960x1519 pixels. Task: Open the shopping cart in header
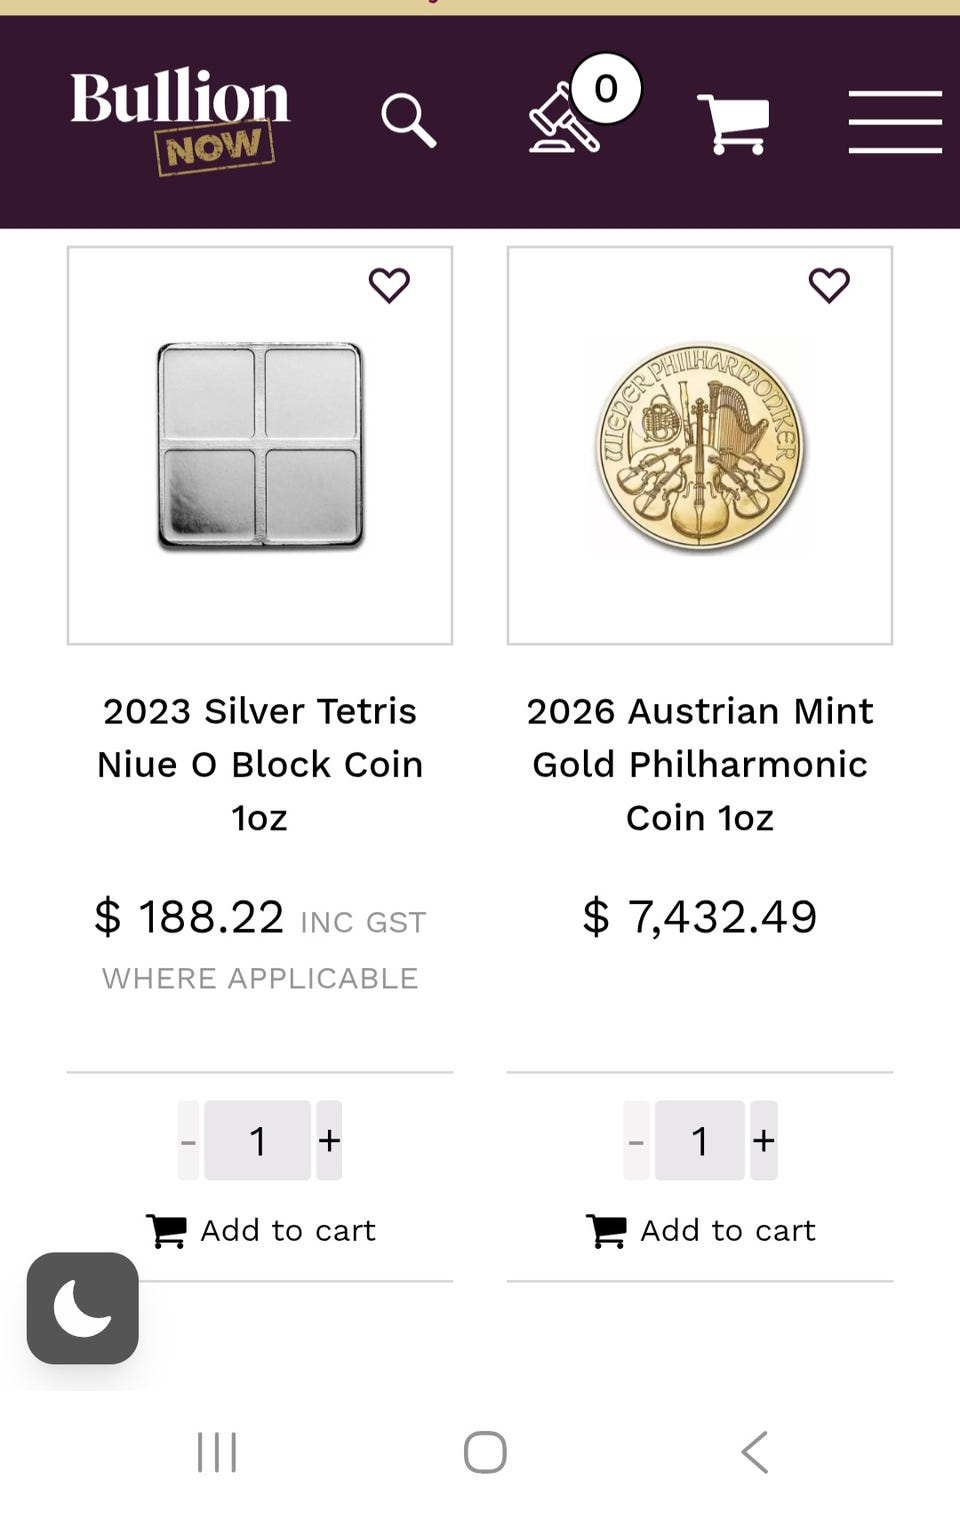click(734, 124)
